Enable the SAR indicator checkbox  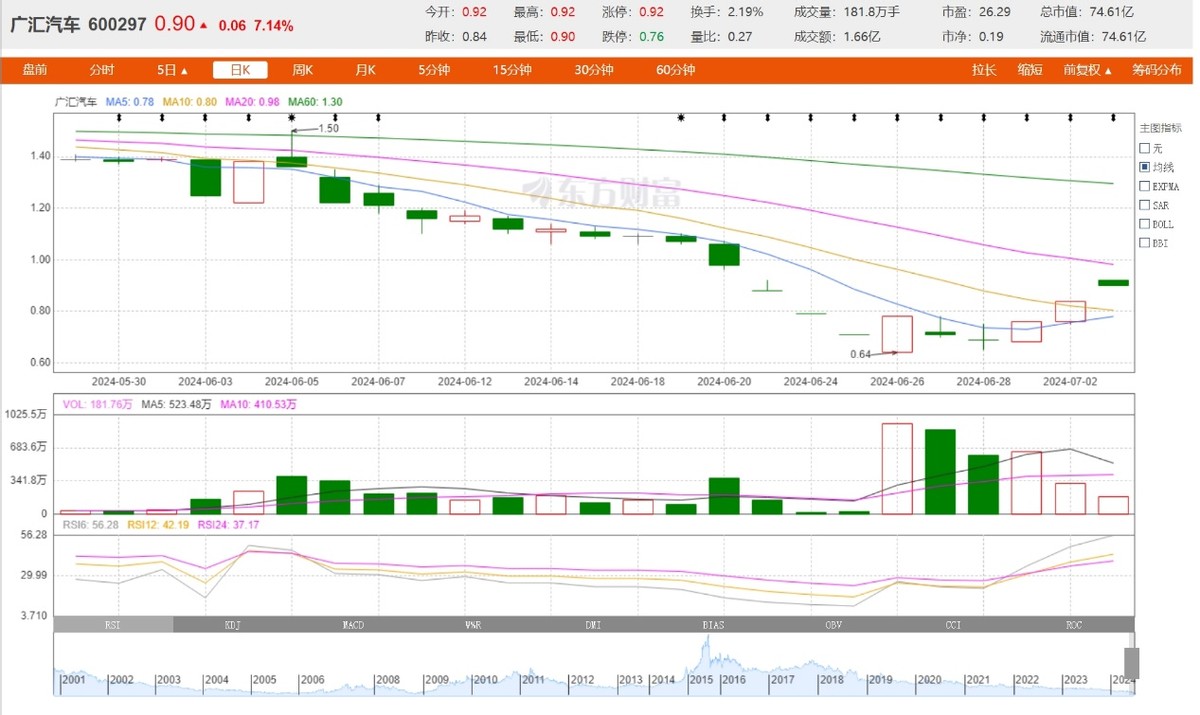click(1144, 205)
